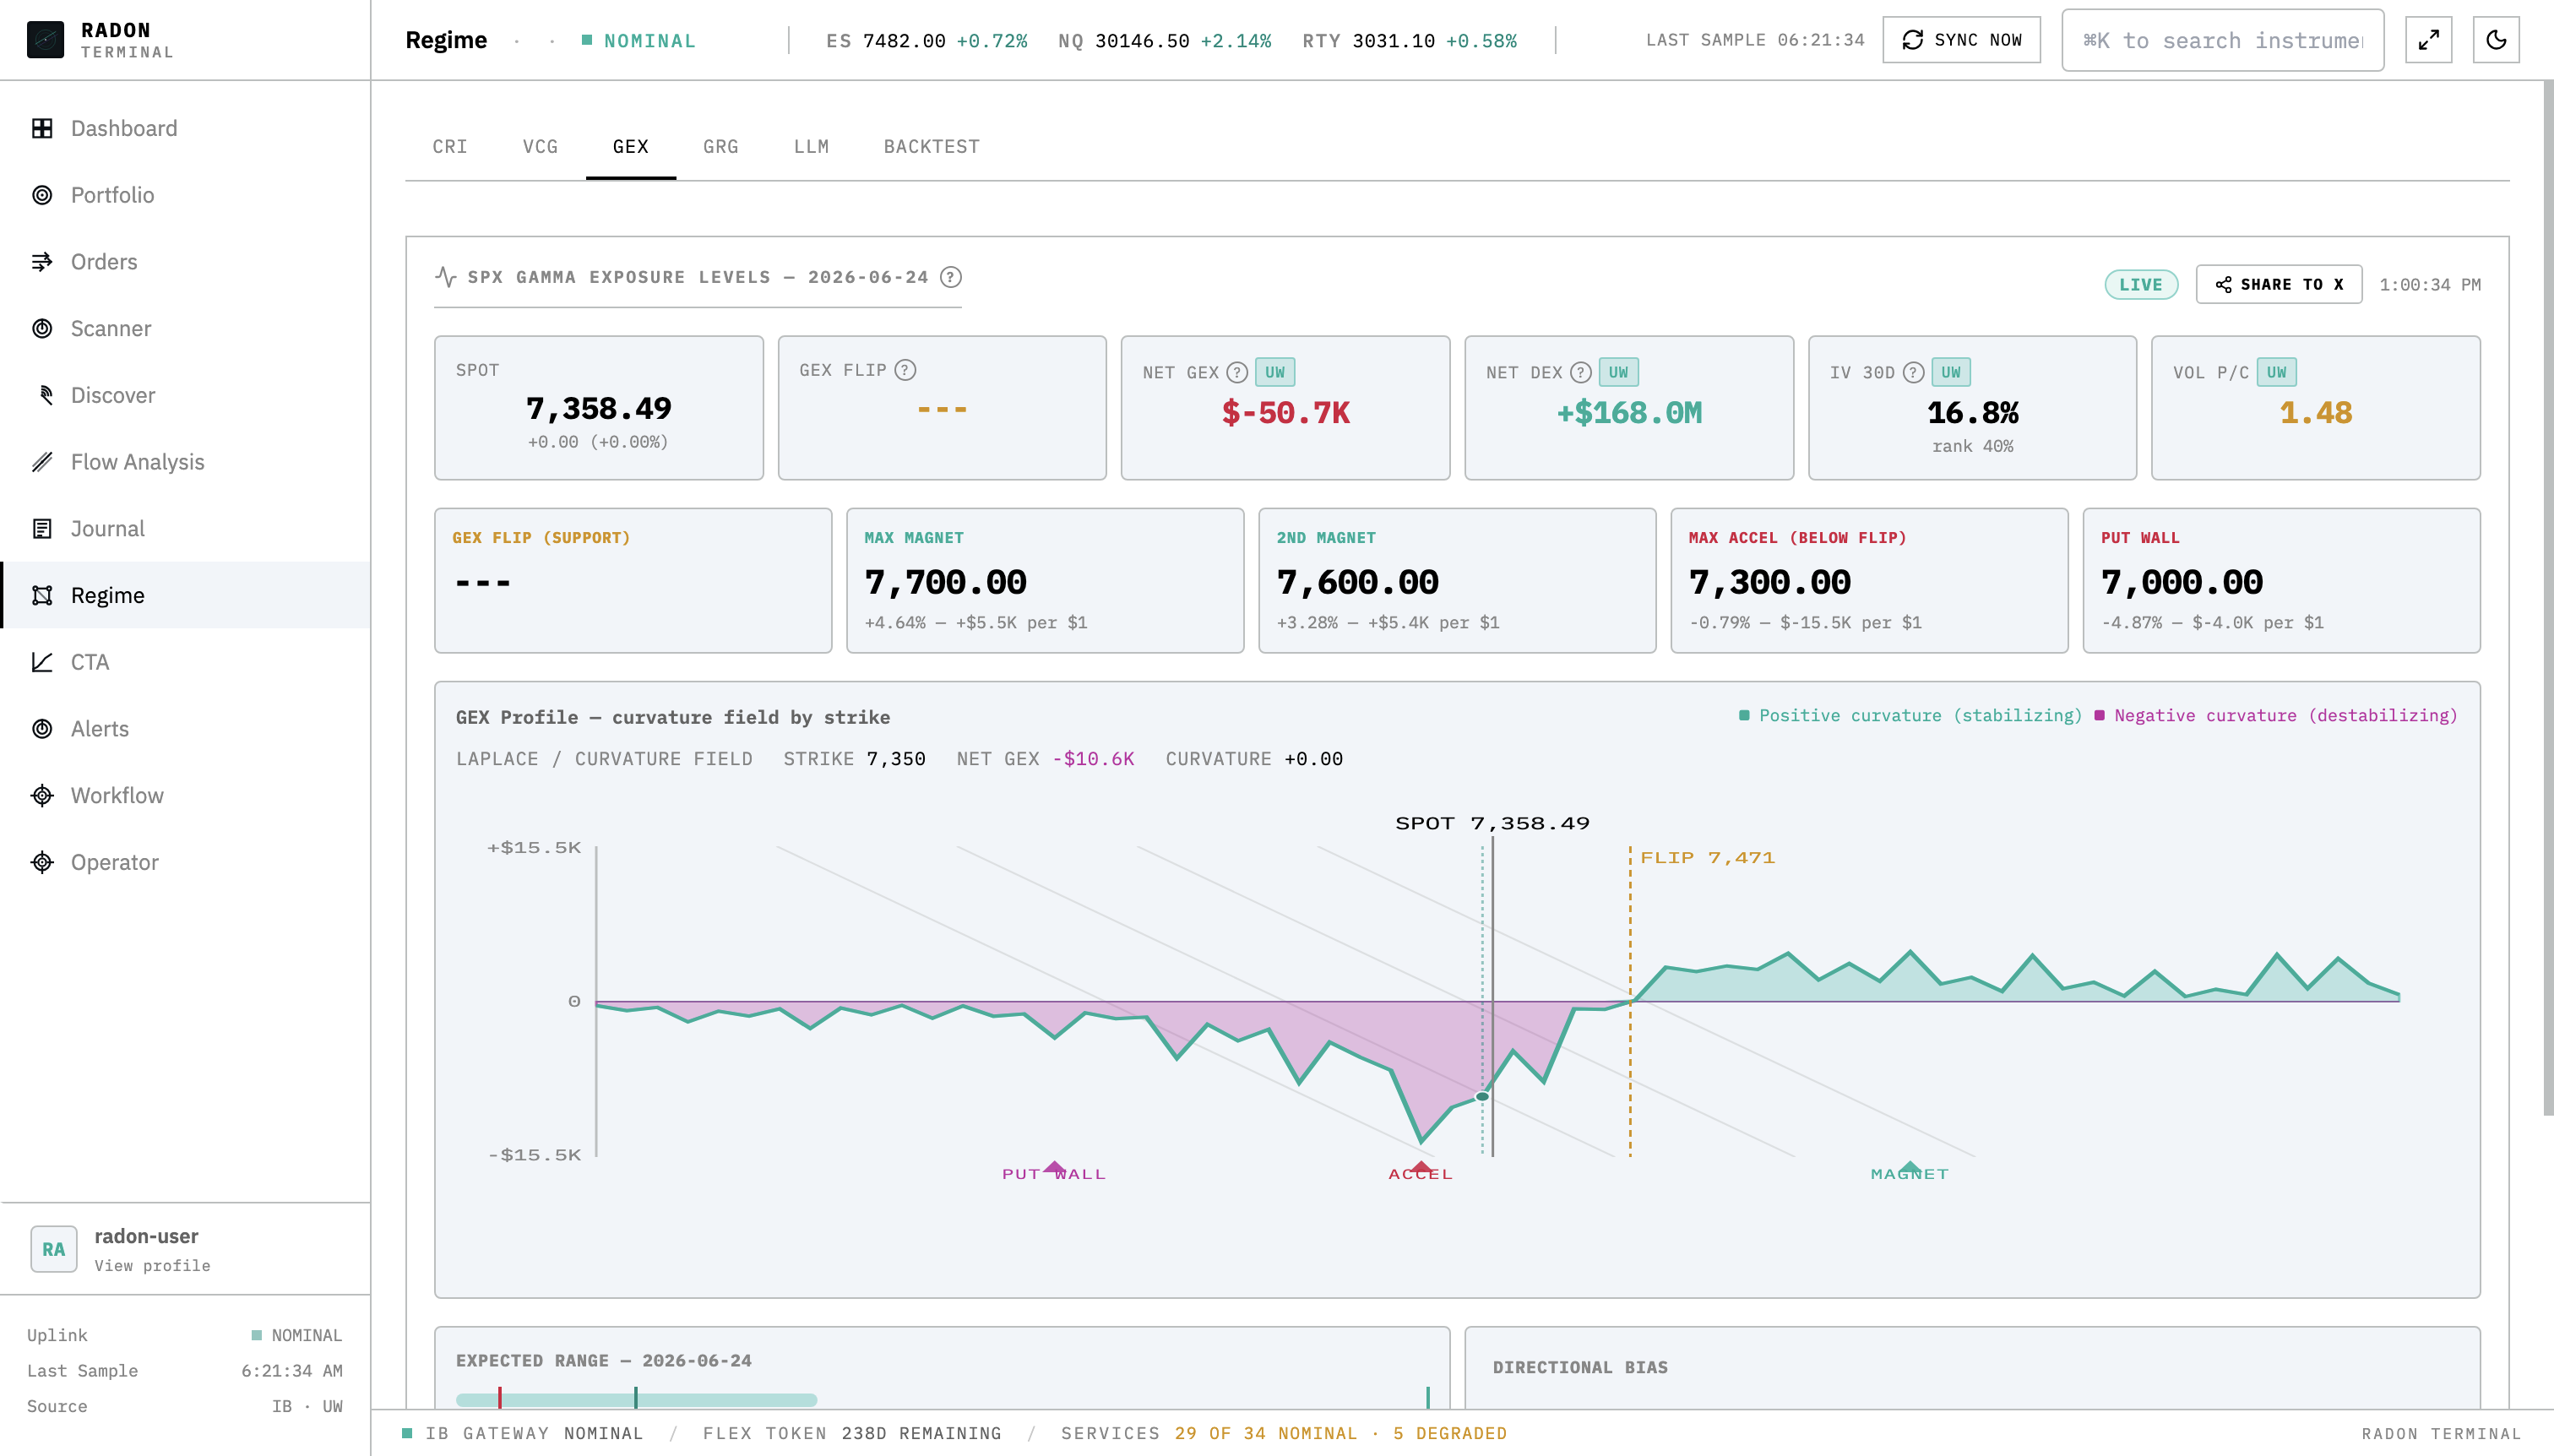Toggle dark mode with moon icon
2554x1456 pixels.
[2496, 40]
